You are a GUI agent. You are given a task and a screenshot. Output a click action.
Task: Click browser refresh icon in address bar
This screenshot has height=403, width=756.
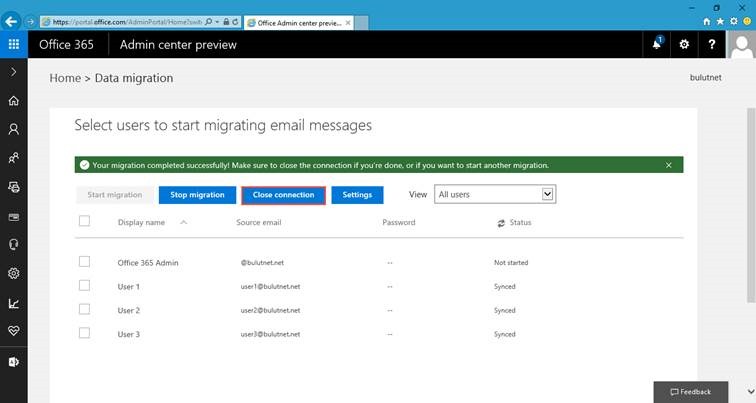point(235,22)
